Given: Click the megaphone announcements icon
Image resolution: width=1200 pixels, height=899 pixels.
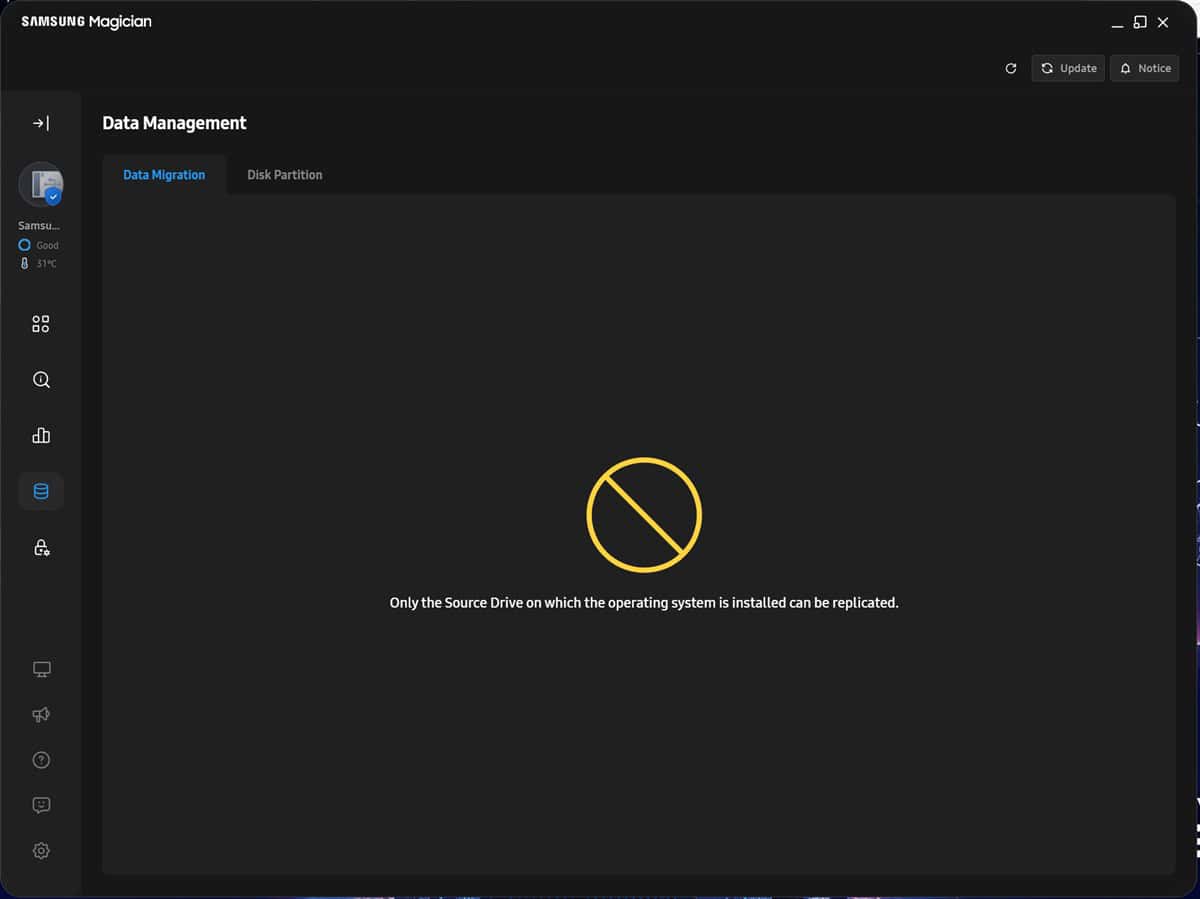Looking at the screenshot, I should (x=41, y=715).
